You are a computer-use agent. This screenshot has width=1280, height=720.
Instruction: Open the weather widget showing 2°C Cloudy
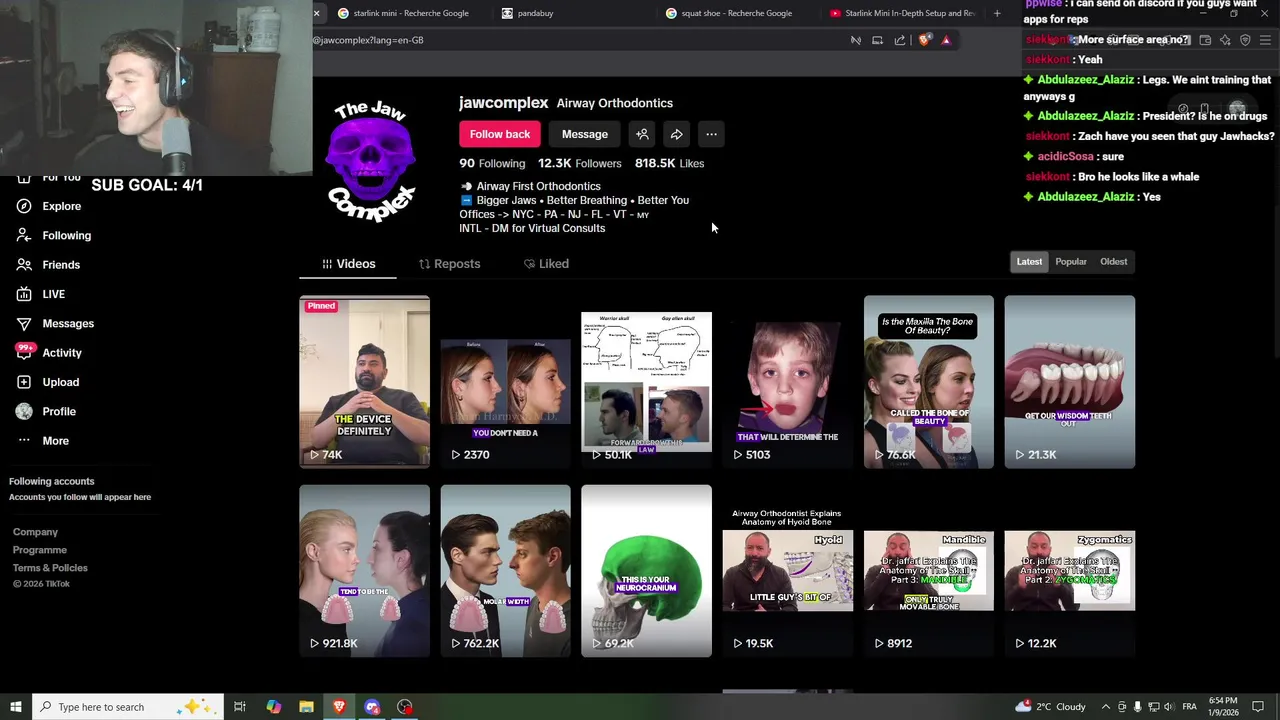[1050, 707]
